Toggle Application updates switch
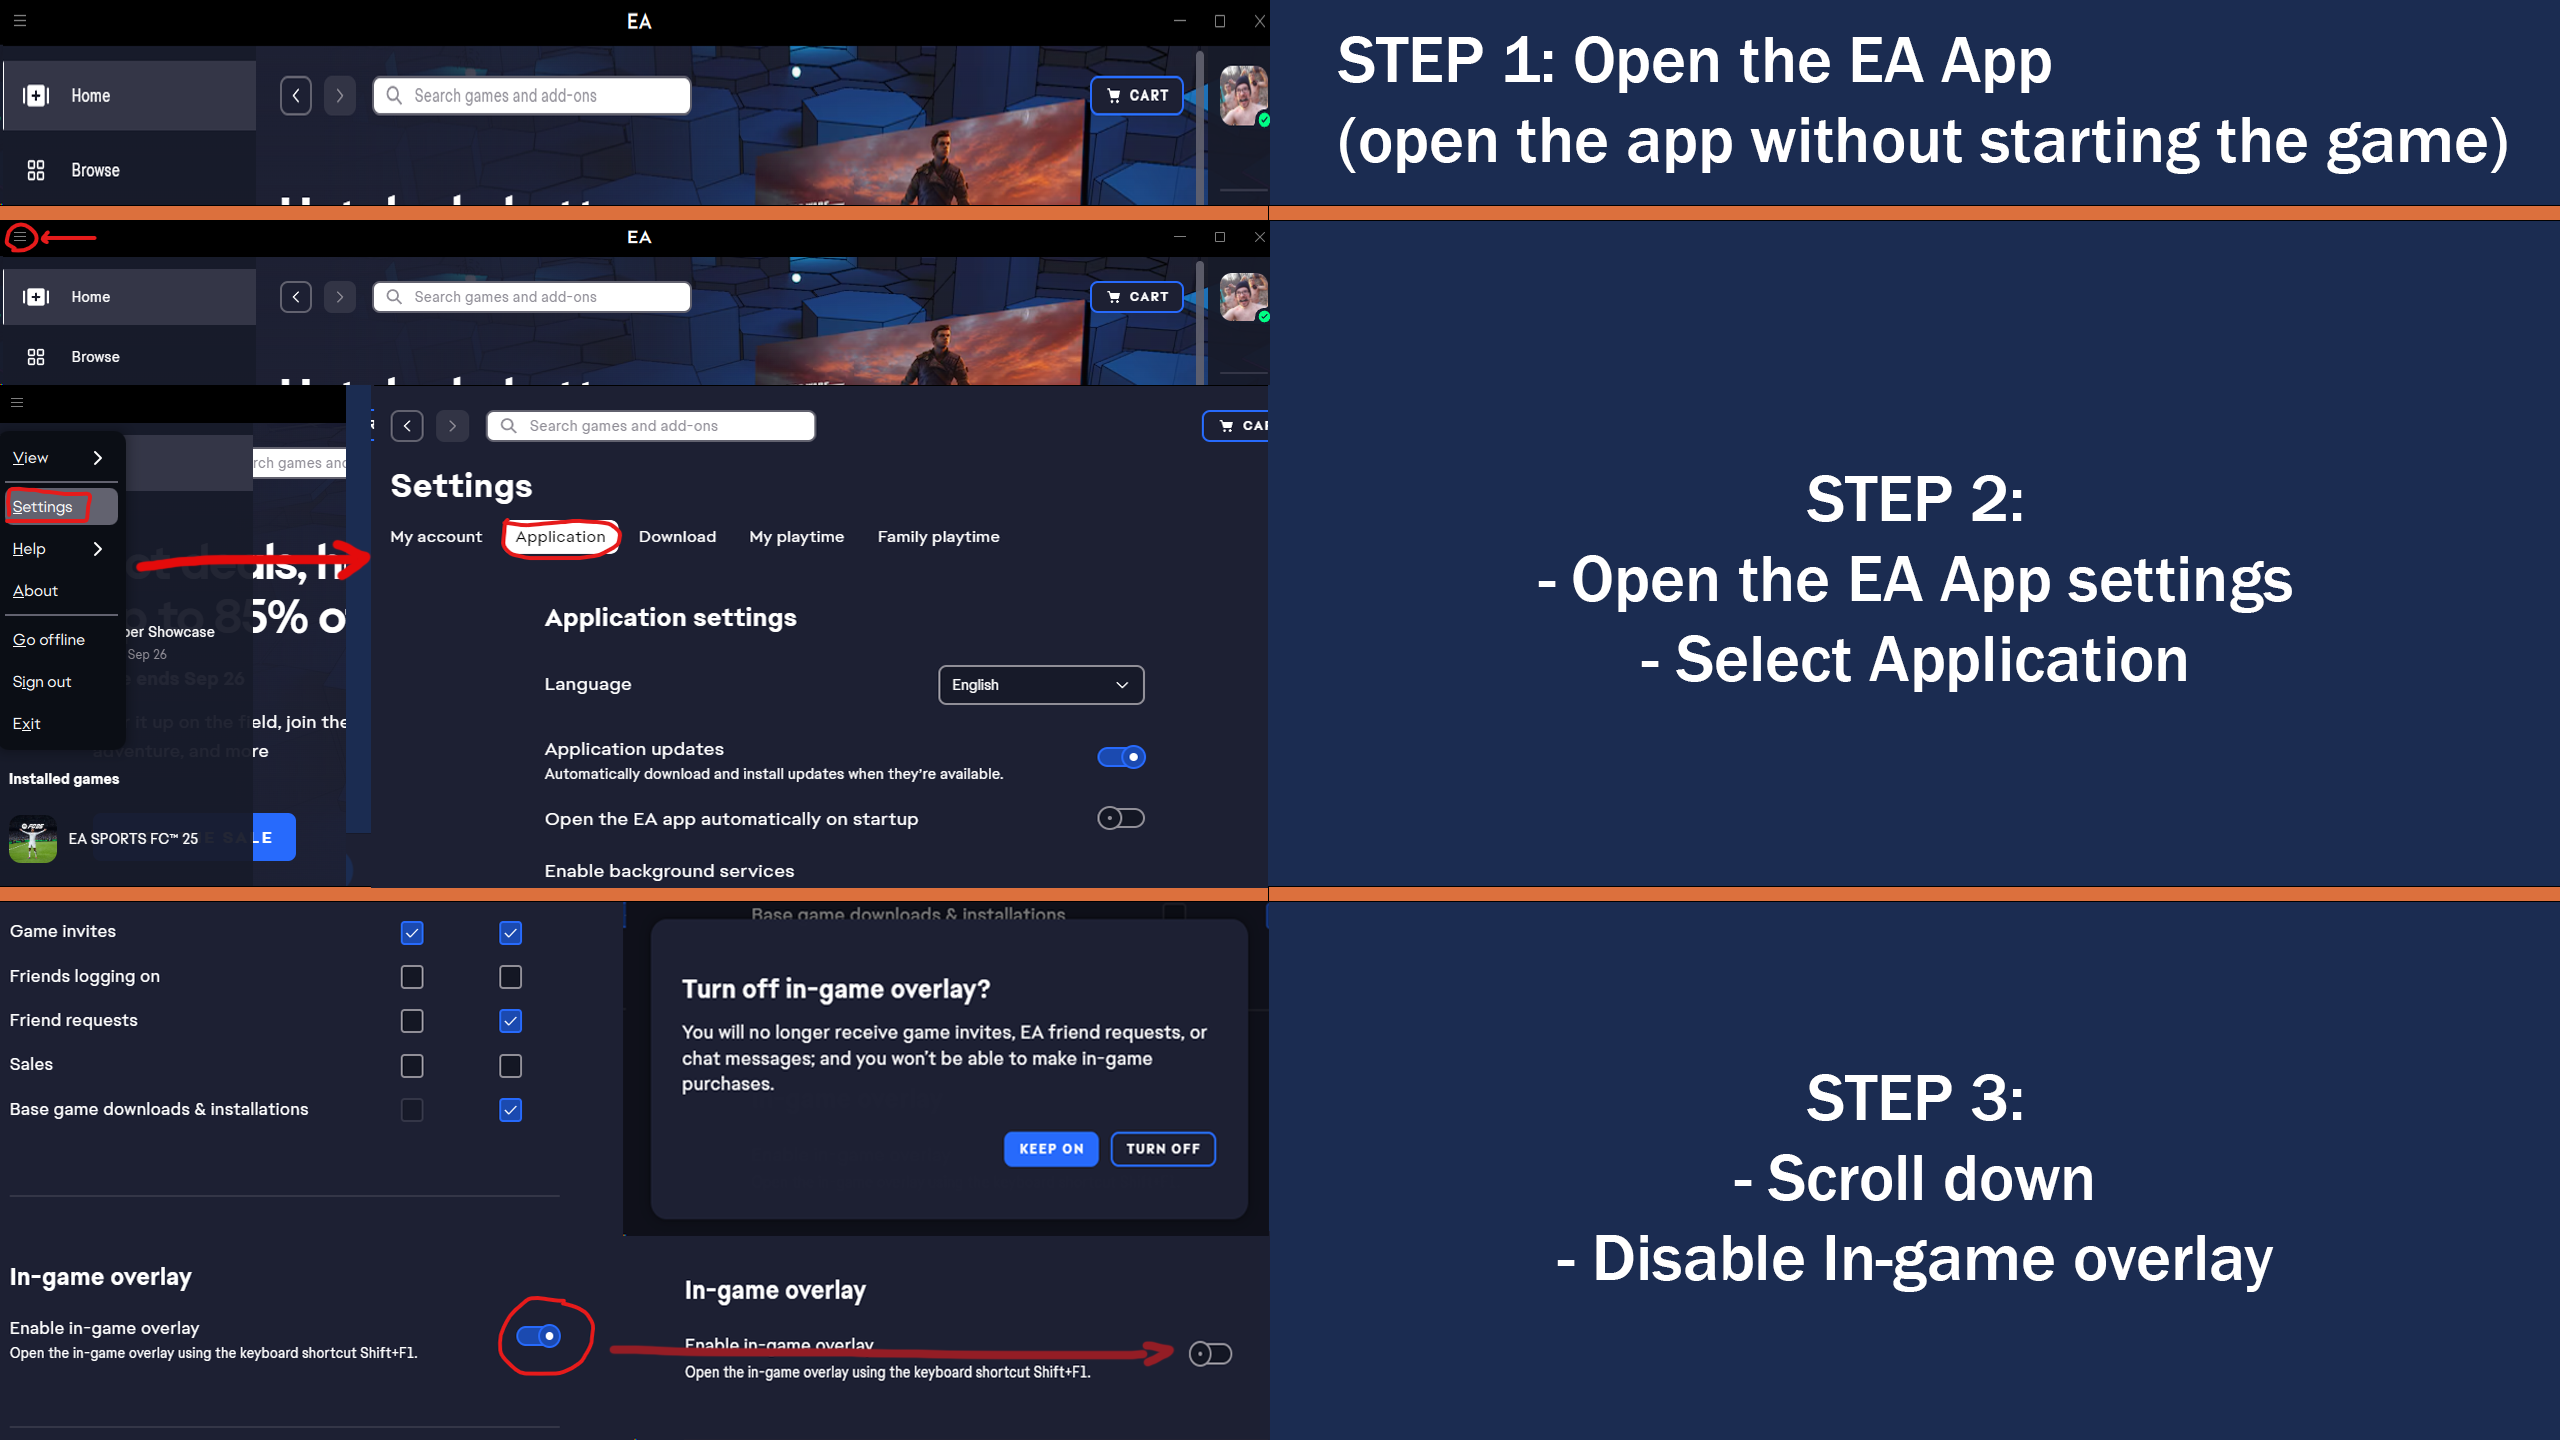 click(x=1121, y=757)
